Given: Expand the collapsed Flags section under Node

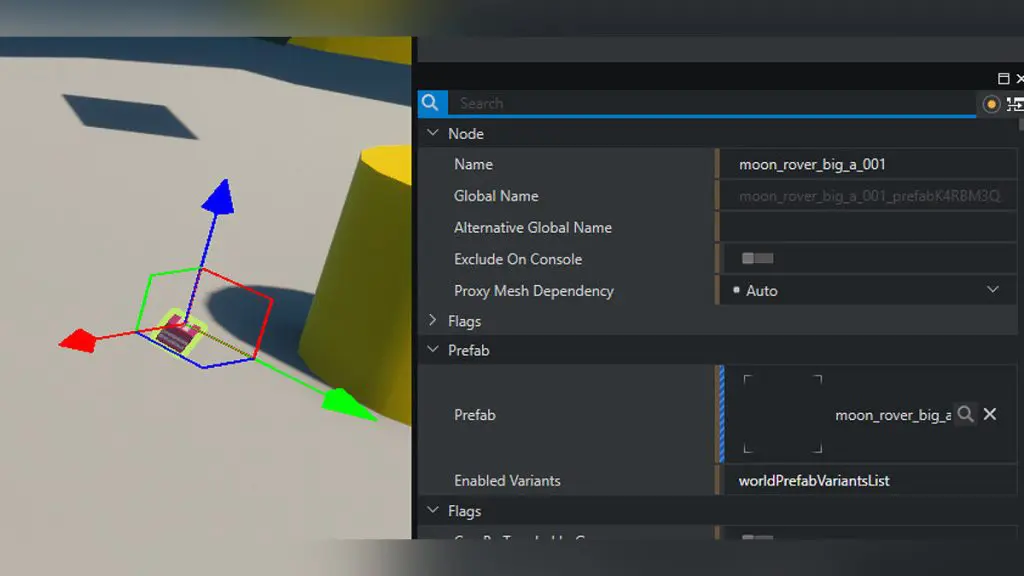Looking at the screenshot, I should coord(433,321).
